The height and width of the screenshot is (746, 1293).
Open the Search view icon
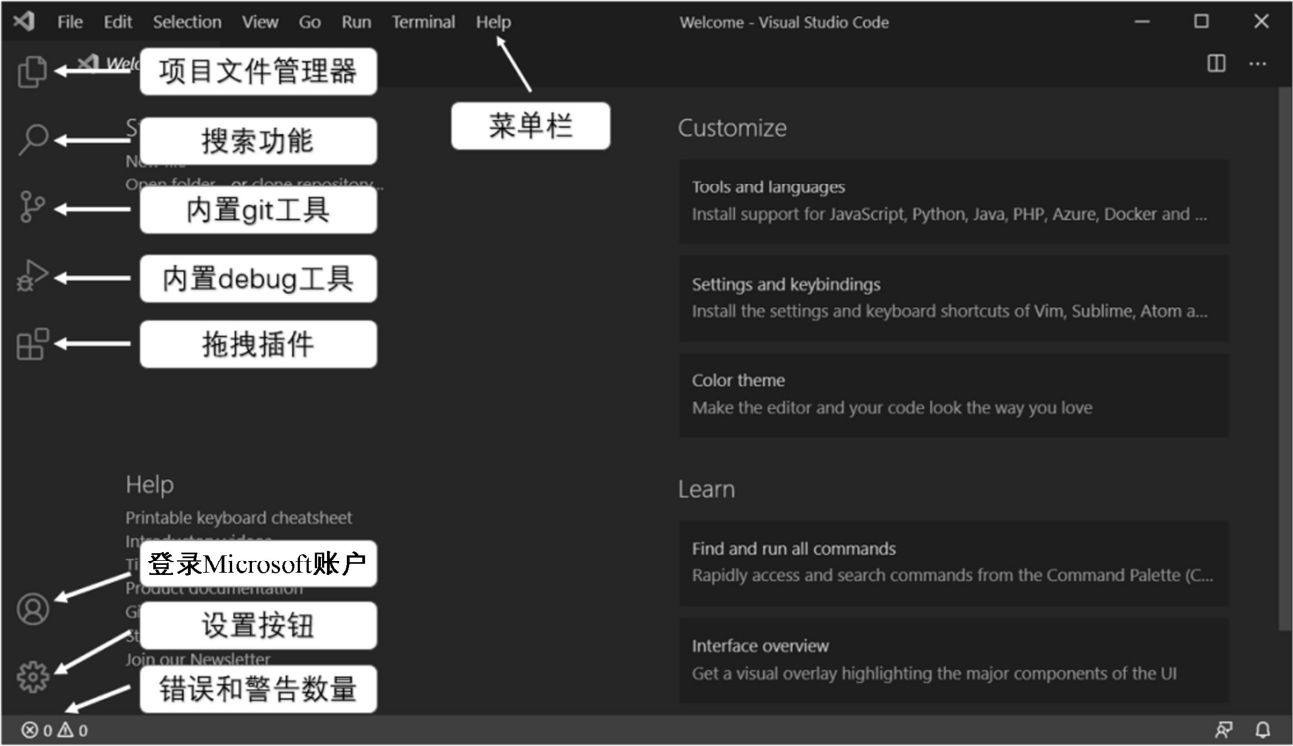pos(33,139)
